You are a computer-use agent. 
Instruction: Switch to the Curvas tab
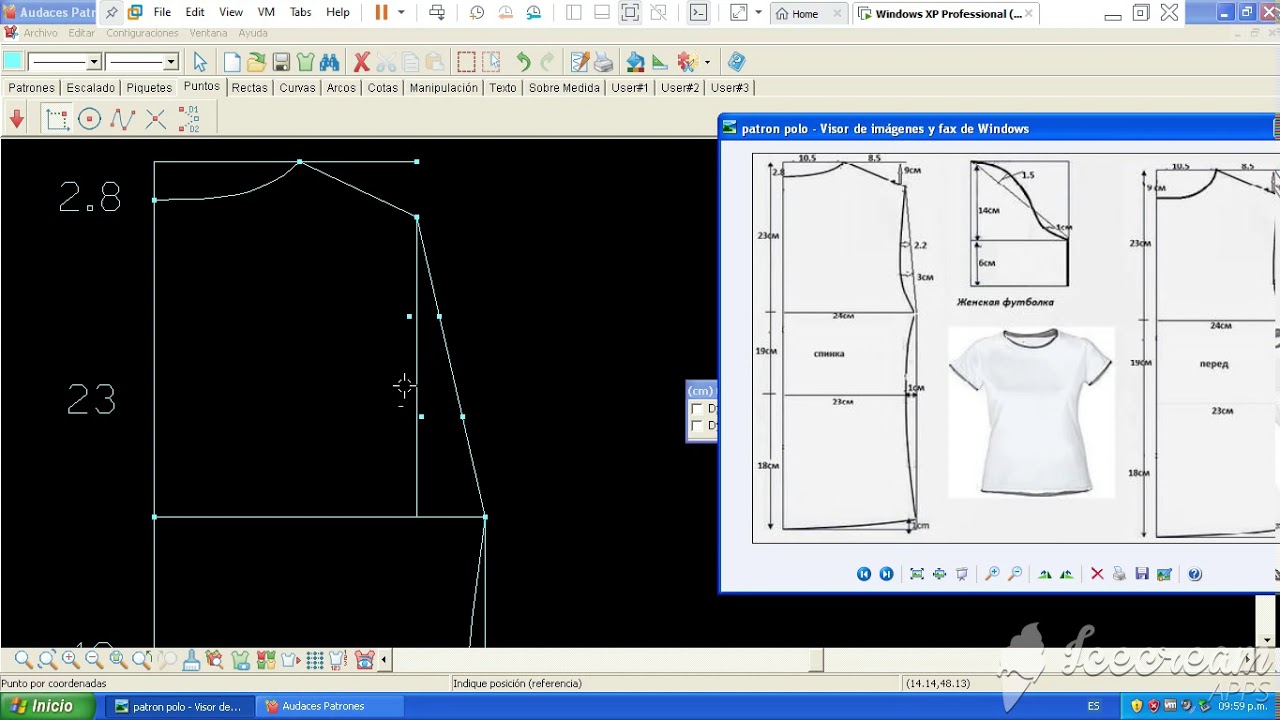298,88
